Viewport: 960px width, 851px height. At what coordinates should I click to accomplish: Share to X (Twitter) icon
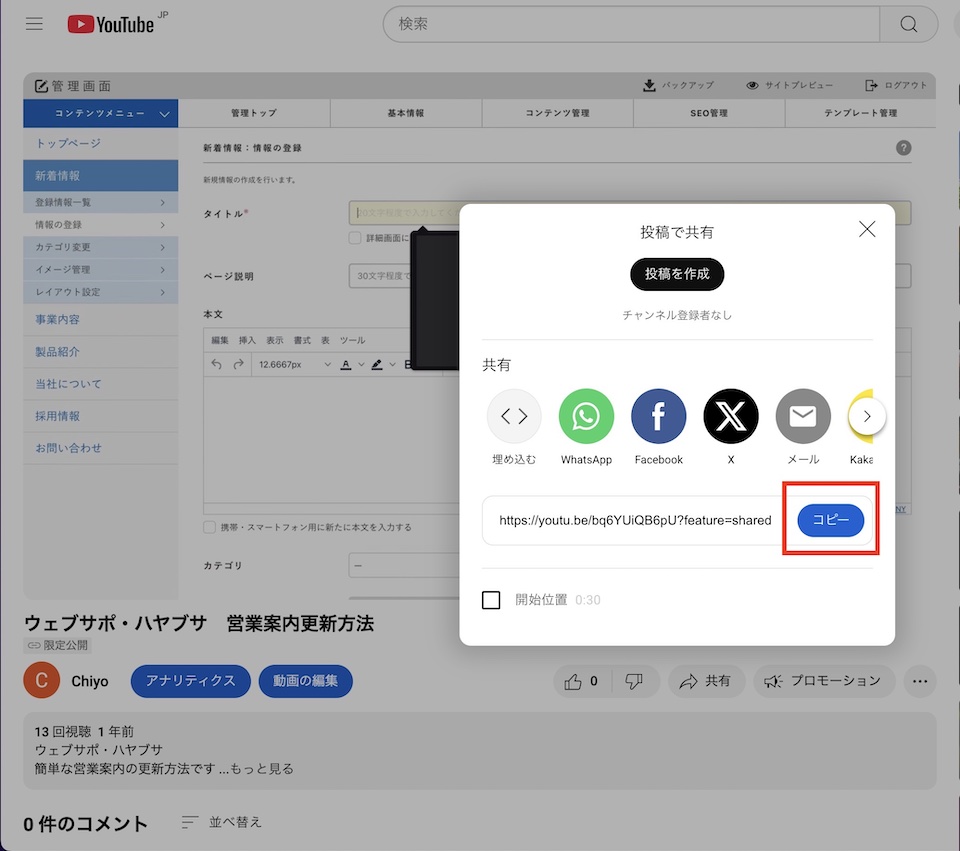click(731, 416)
